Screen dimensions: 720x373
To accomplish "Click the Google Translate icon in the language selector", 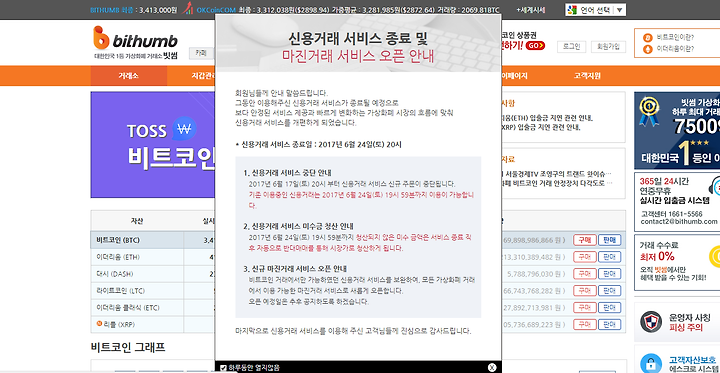I will click(x=572, y=10).
